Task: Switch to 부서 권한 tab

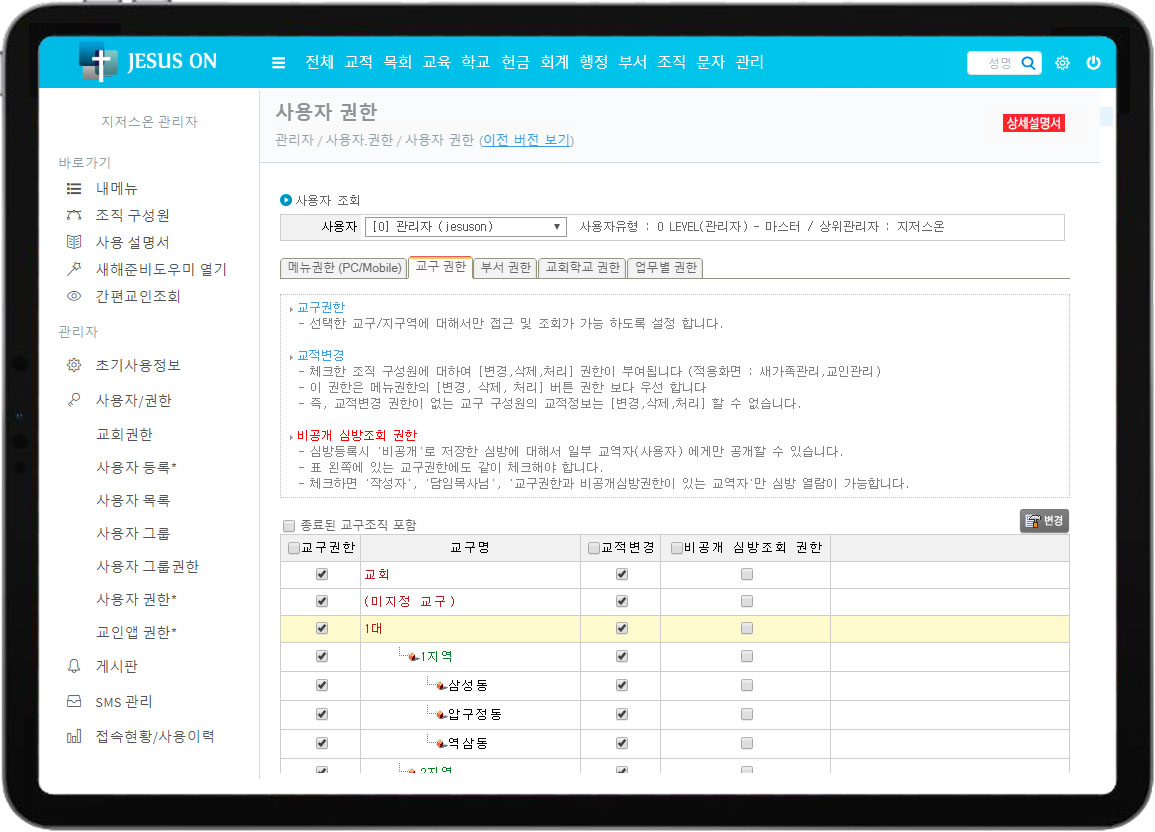Action: [x=505, y=268]
